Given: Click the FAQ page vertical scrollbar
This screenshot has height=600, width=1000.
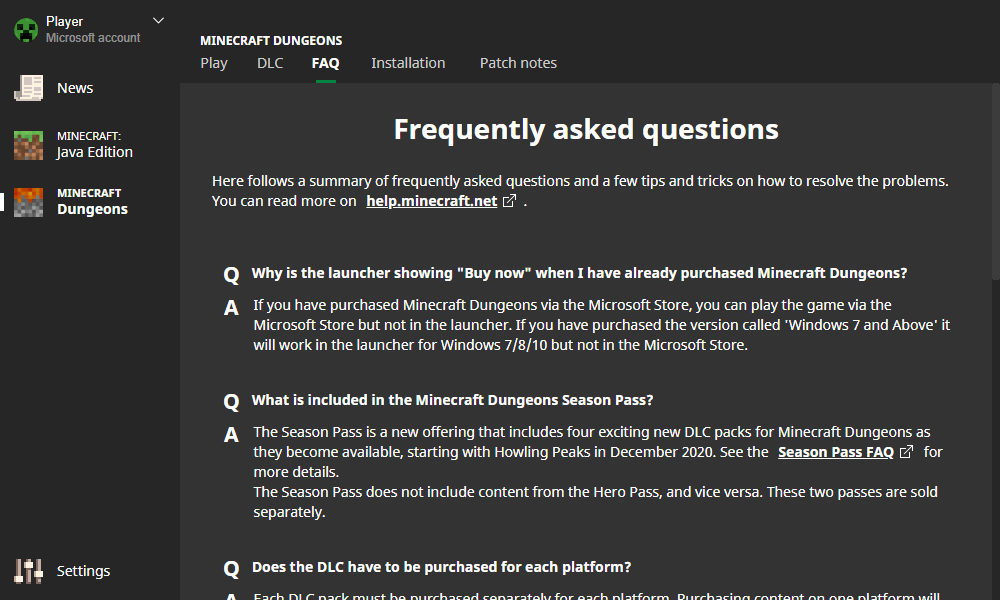Looking at the screenshot, I should pyautogui.click(x=996, y=182).
